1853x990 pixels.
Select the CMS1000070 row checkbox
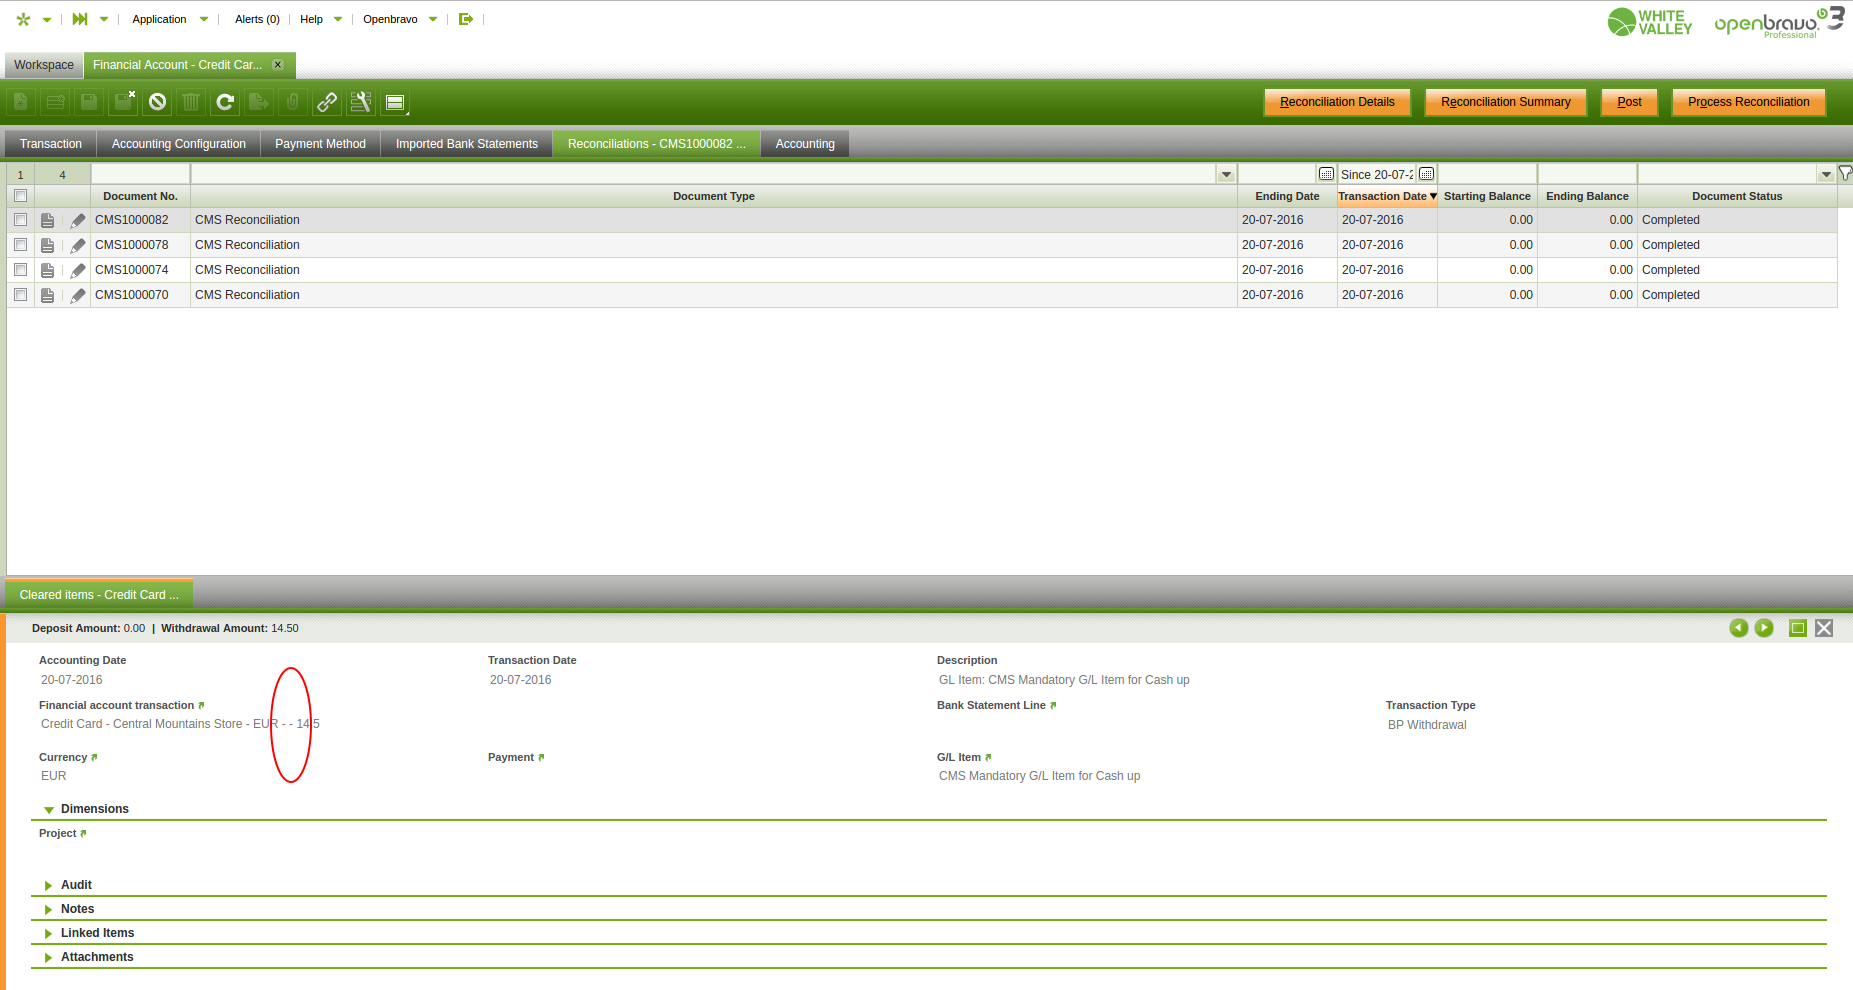click(x=20, y=295)
